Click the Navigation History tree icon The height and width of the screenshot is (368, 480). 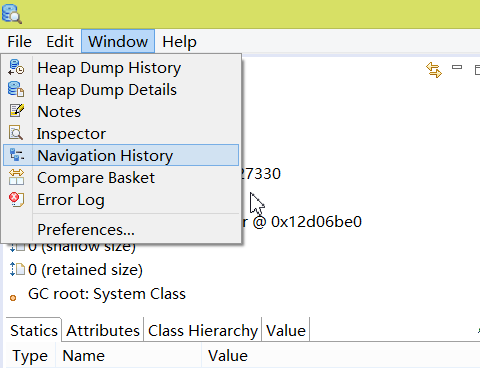tap(16, 155)
